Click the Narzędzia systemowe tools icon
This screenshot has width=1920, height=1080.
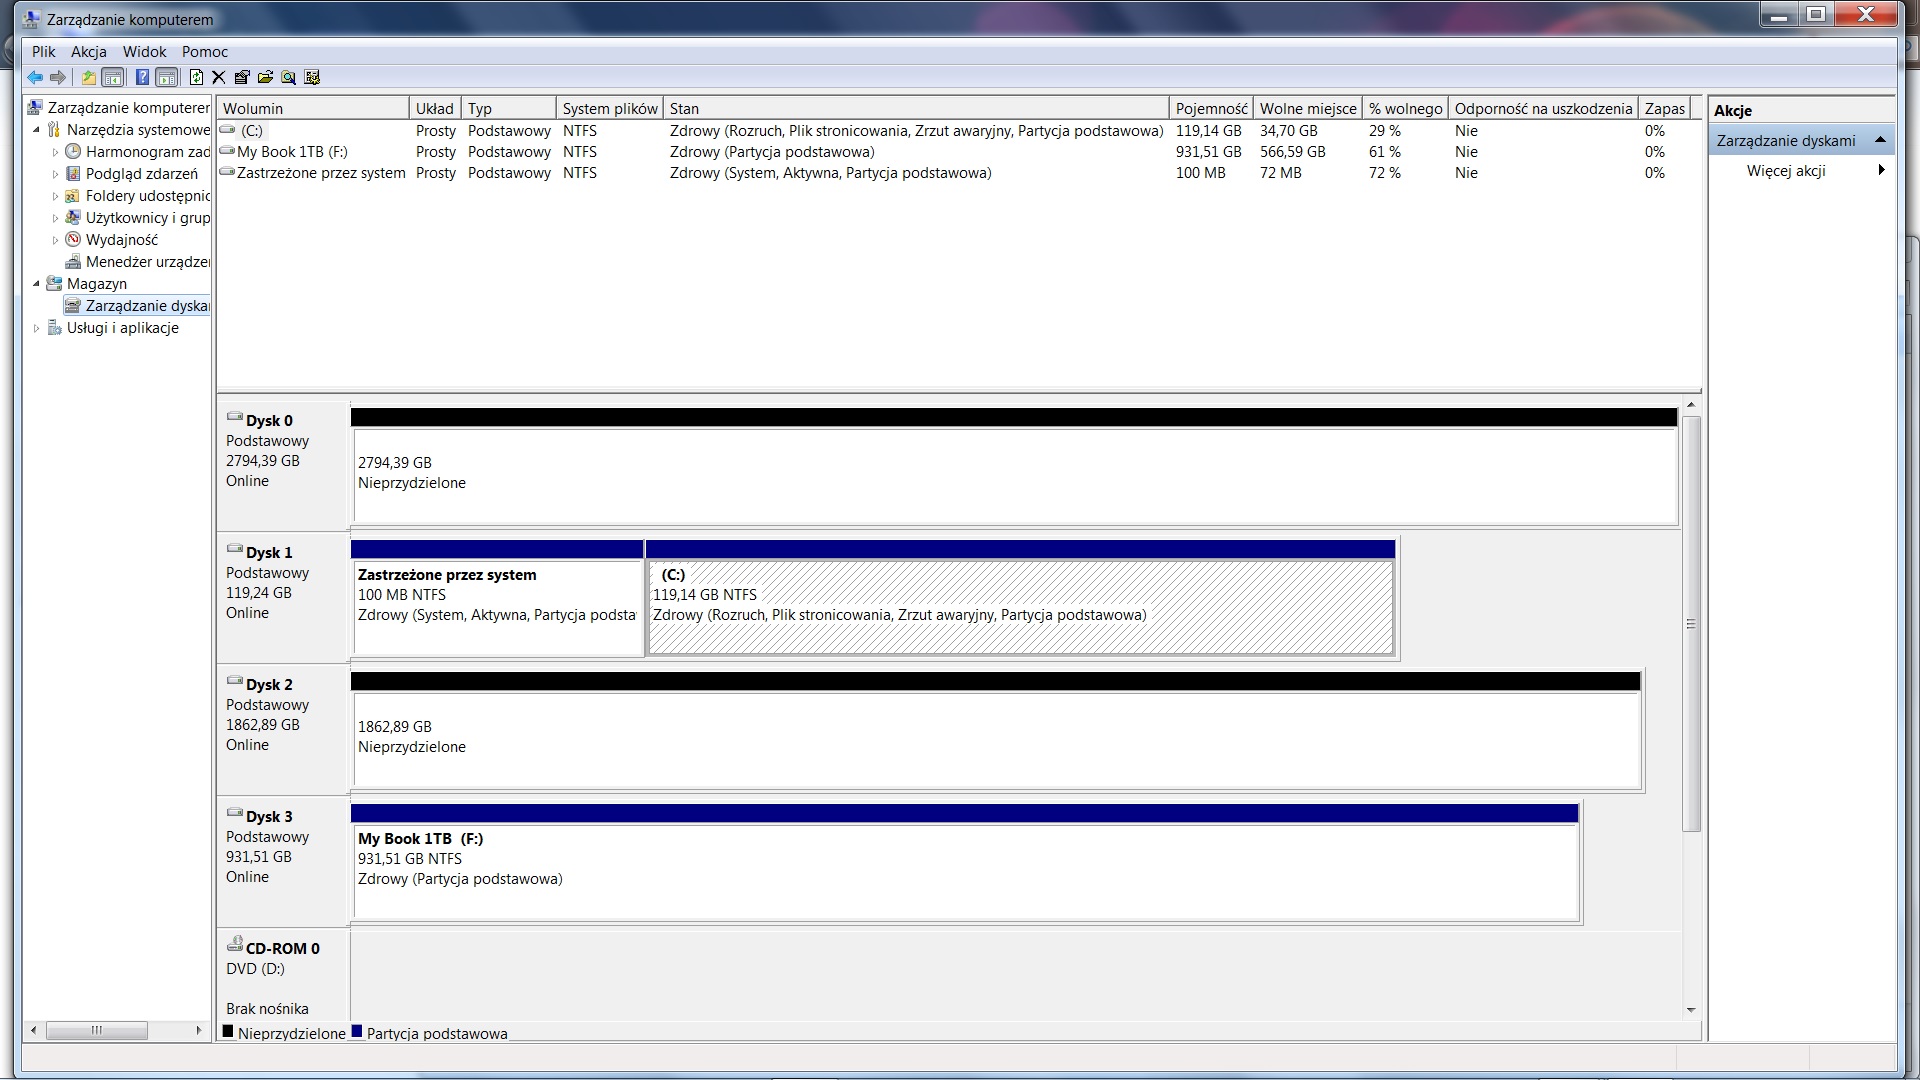[x=54, y=129]
